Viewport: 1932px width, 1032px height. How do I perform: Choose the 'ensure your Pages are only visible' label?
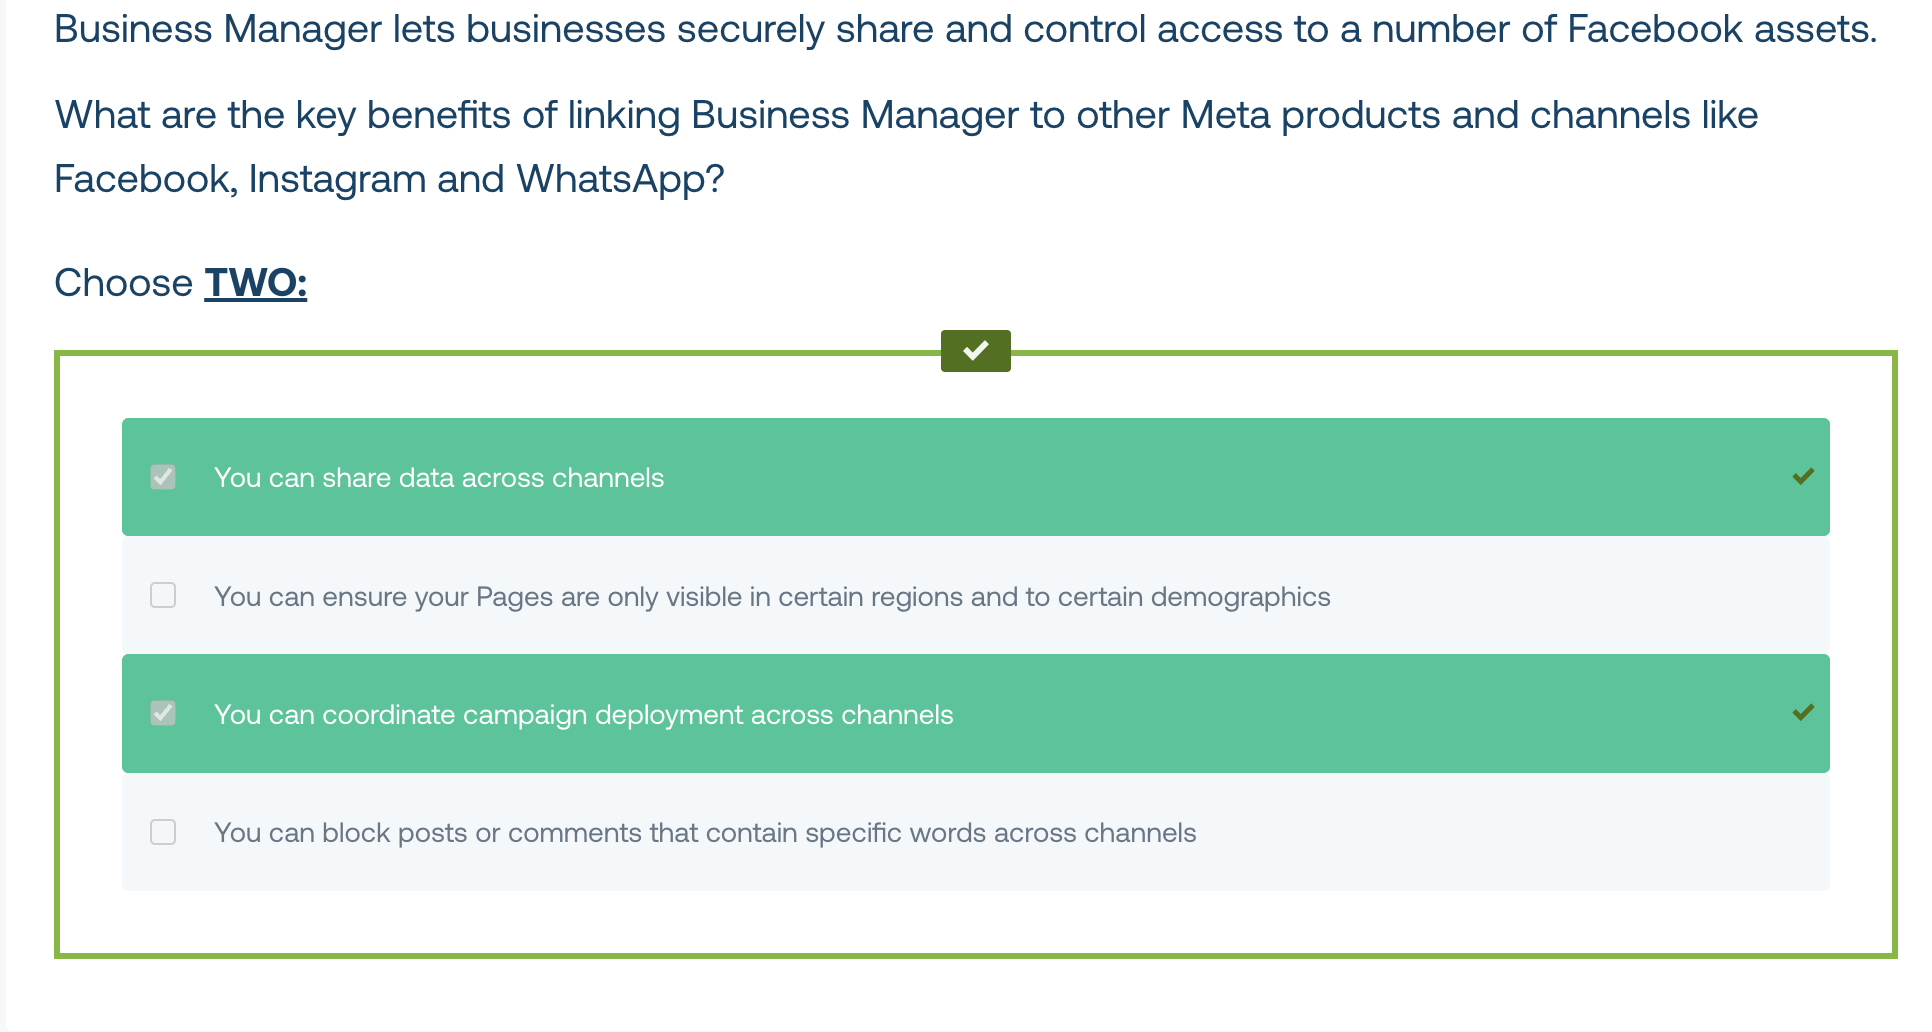click(x=772, y=597)
